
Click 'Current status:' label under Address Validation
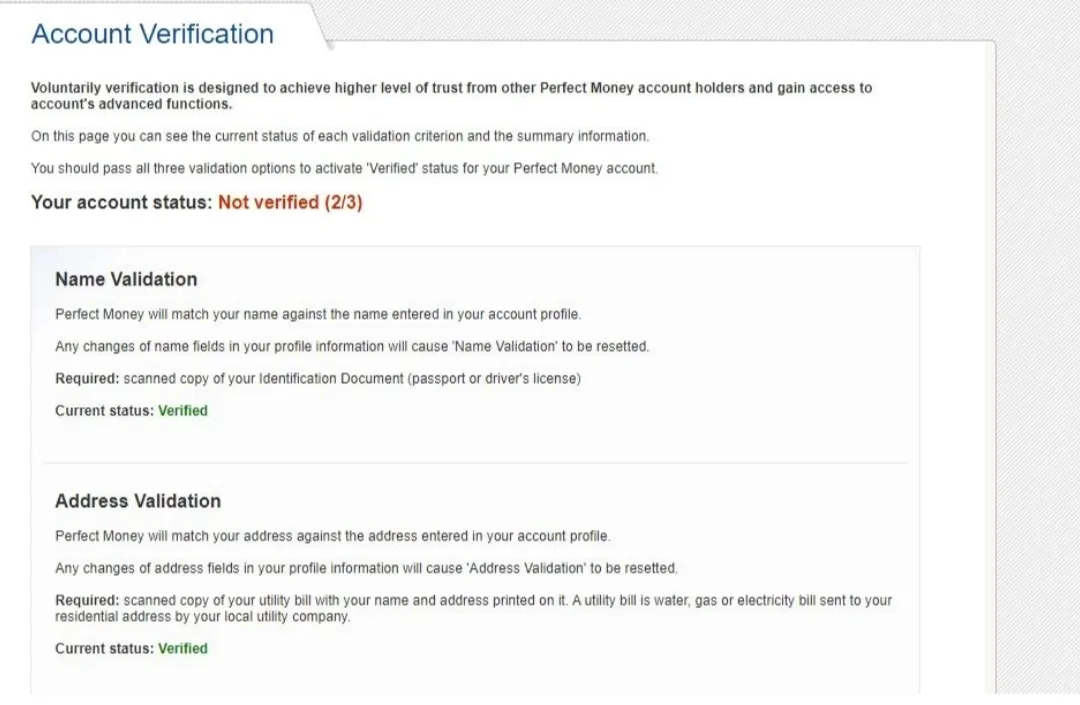click(104, 648)
